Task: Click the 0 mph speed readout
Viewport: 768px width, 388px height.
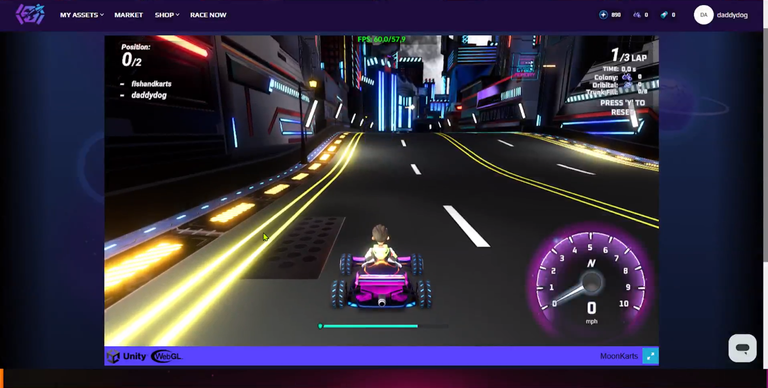Action: click(x=592, y=312)
